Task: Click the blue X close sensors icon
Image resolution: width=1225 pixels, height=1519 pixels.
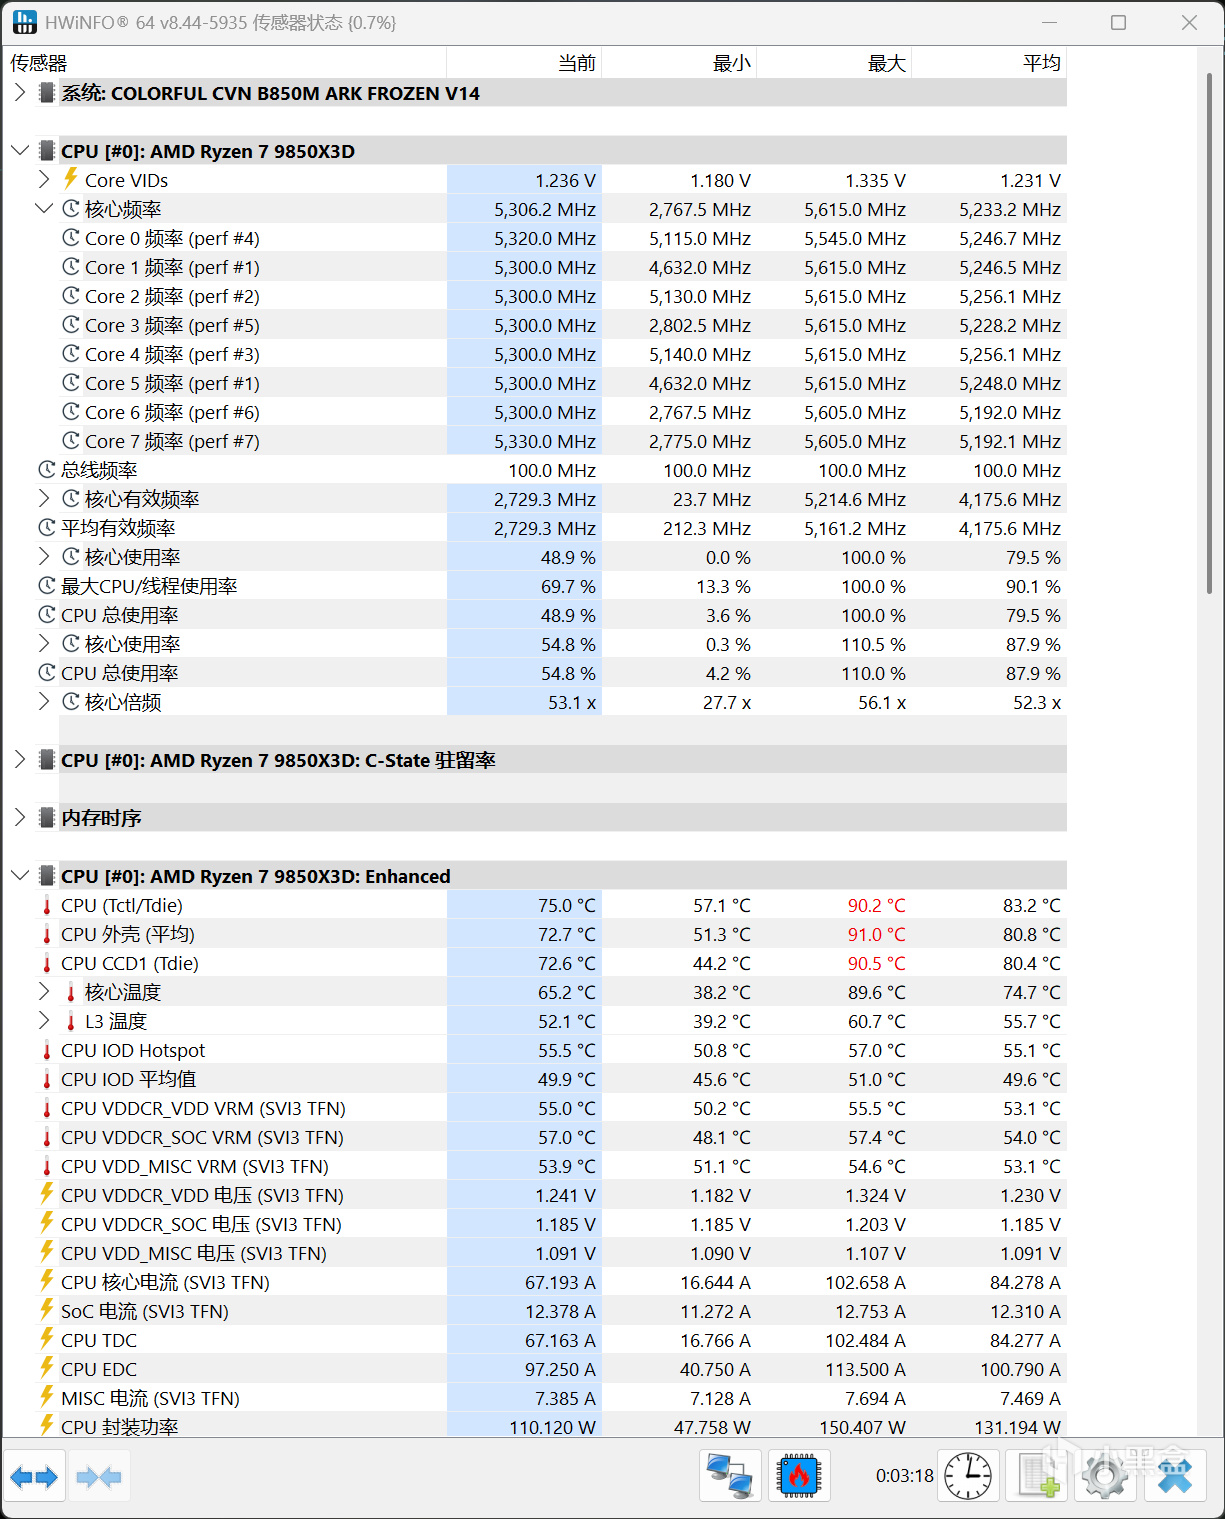Action: click(1174, 1476)
